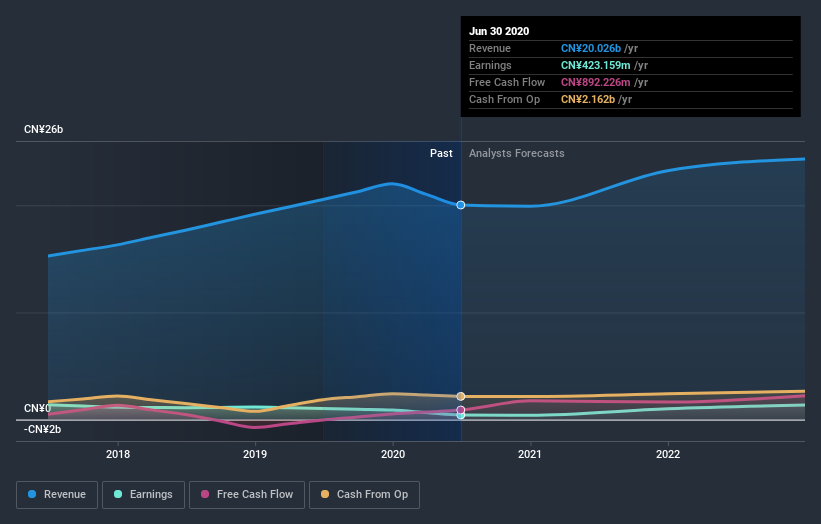
Task: Click the 2019 x-axis label
Action: pos(255,454)
